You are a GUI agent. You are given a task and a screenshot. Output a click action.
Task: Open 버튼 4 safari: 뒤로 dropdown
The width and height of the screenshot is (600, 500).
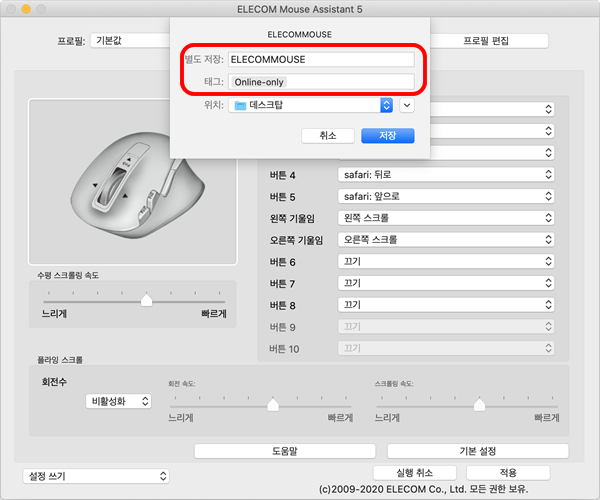446,175
